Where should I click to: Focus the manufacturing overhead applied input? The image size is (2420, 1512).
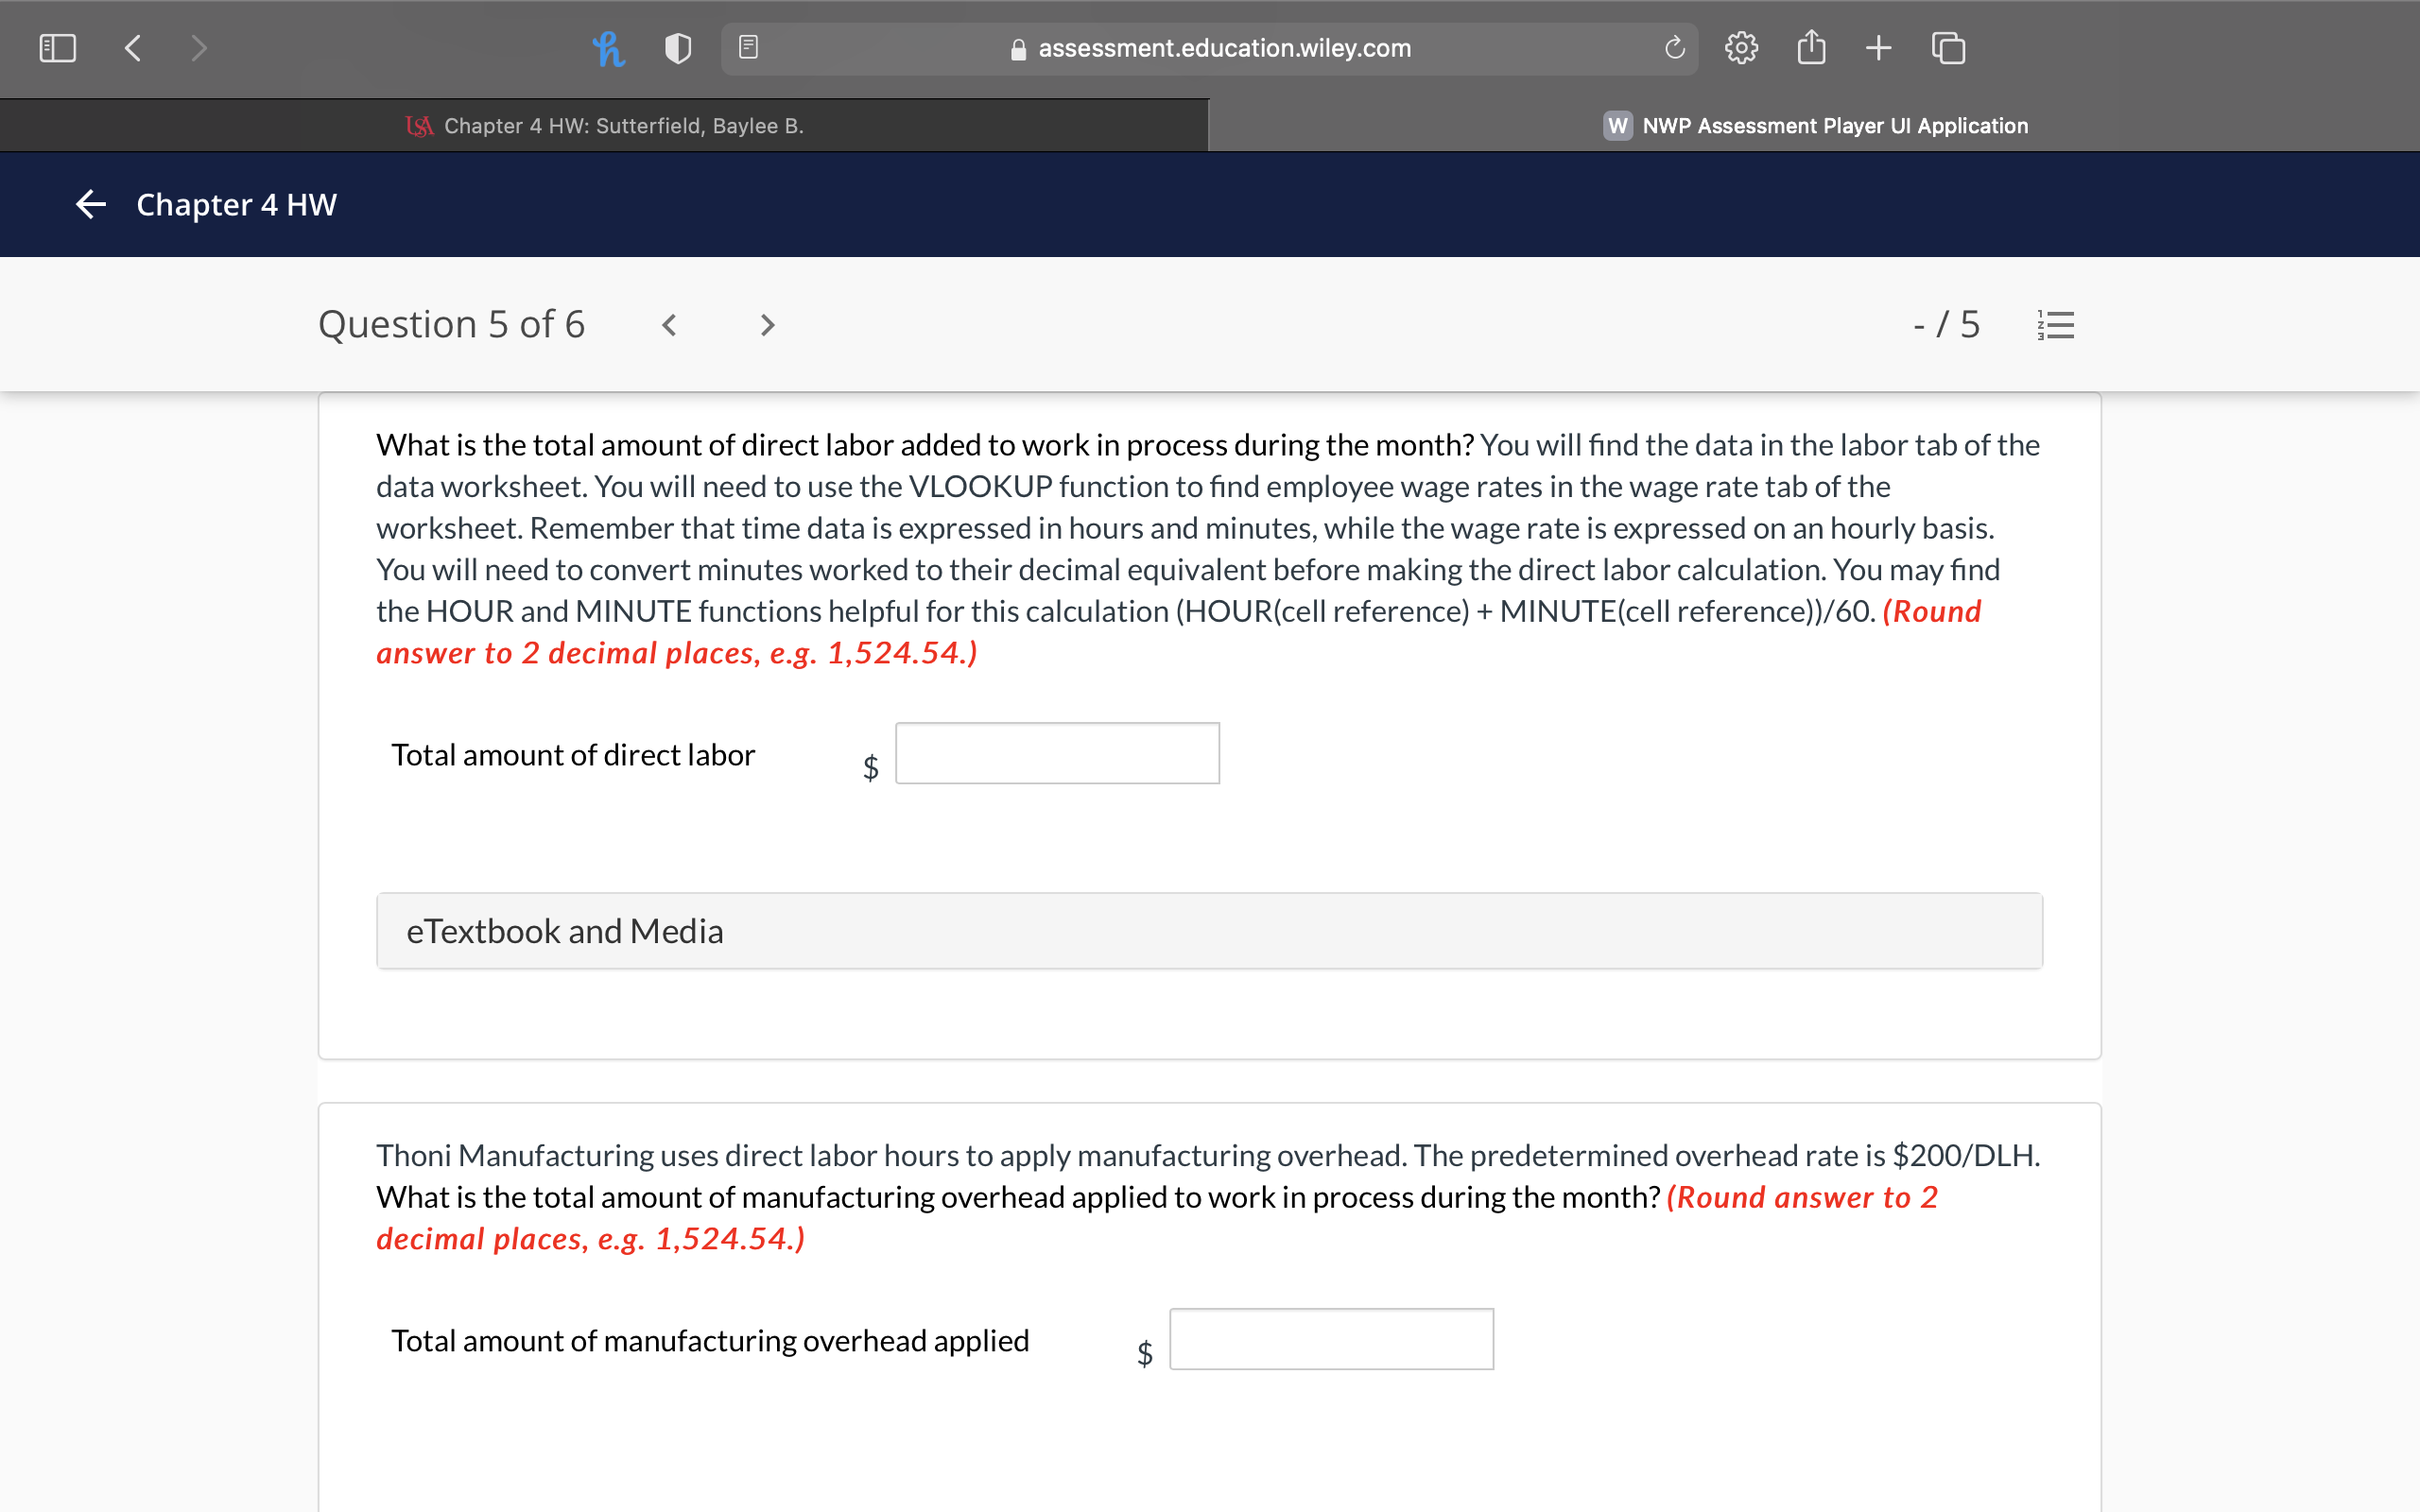click(1331, 1339)
